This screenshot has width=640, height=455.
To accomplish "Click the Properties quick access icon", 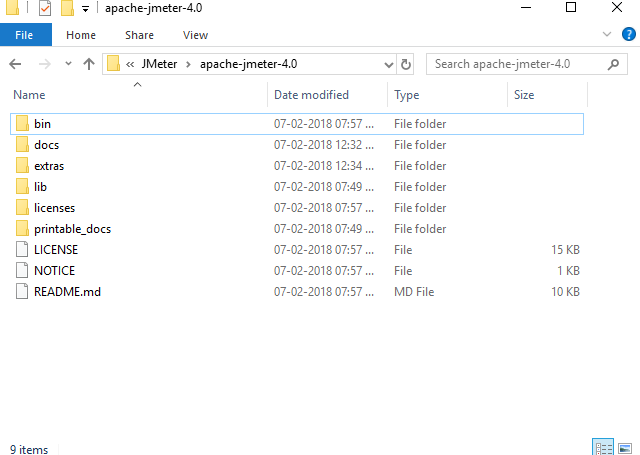I will pos(45,8).
